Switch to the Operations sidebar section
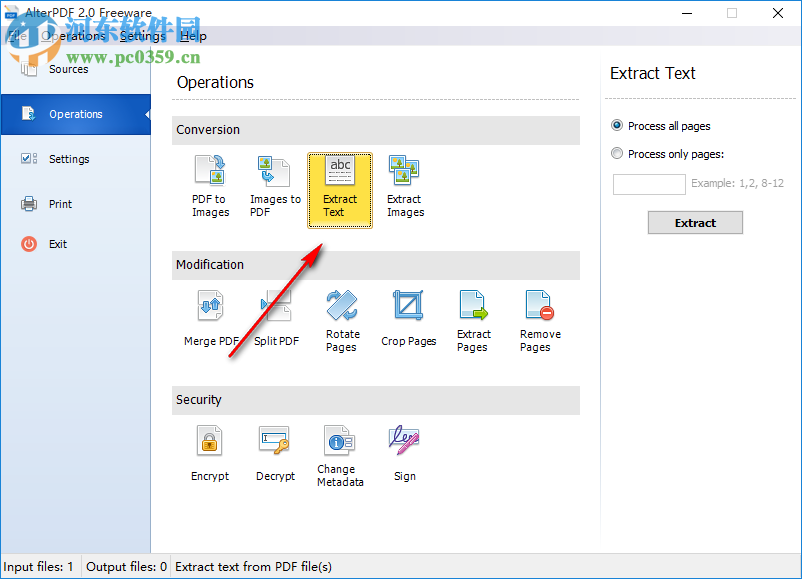The width and height of the screenshot is (802, 579). pos(76,114)
